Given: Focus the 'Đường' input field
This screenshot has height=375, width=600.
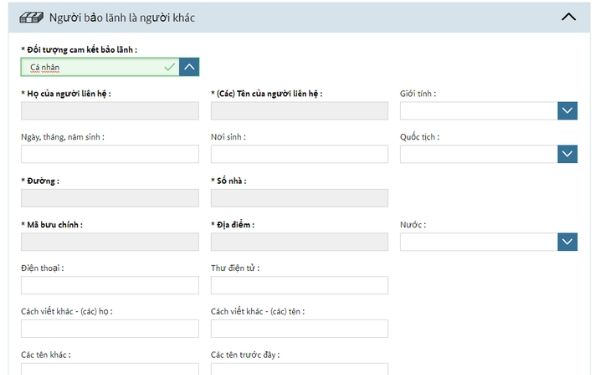Looking at the screenshot, I should (x=110, y=198).
